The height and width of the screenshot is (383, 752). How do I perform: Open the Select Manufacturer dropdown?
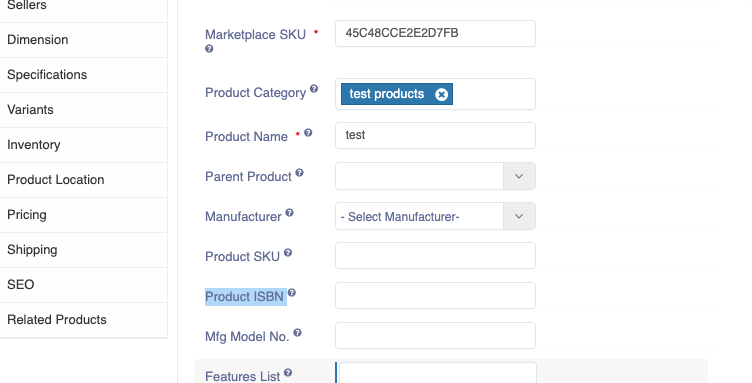click(435, 216)
